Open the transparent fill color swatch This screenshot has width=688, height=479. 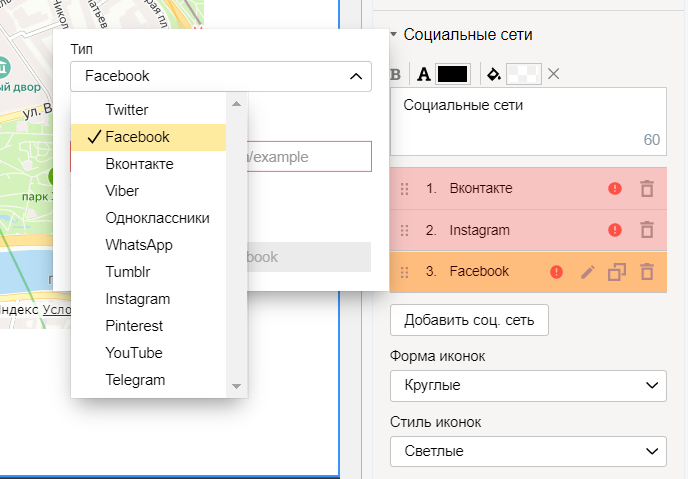[x=523, y=74]
